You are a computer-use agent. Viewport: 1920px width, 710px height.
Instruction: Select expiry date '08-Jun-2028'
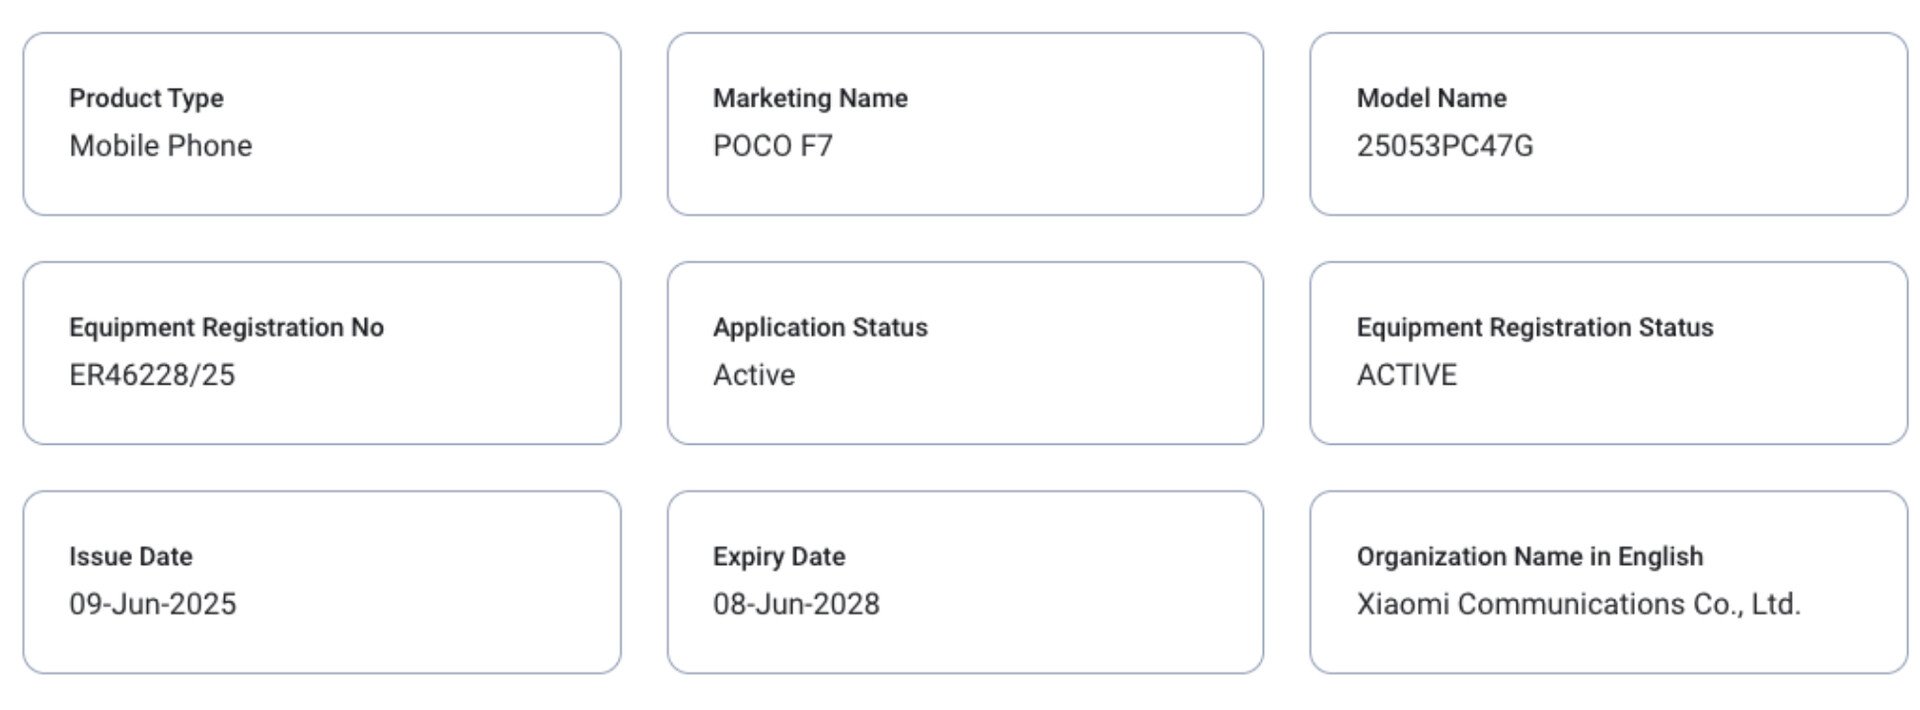pos(796,604)
